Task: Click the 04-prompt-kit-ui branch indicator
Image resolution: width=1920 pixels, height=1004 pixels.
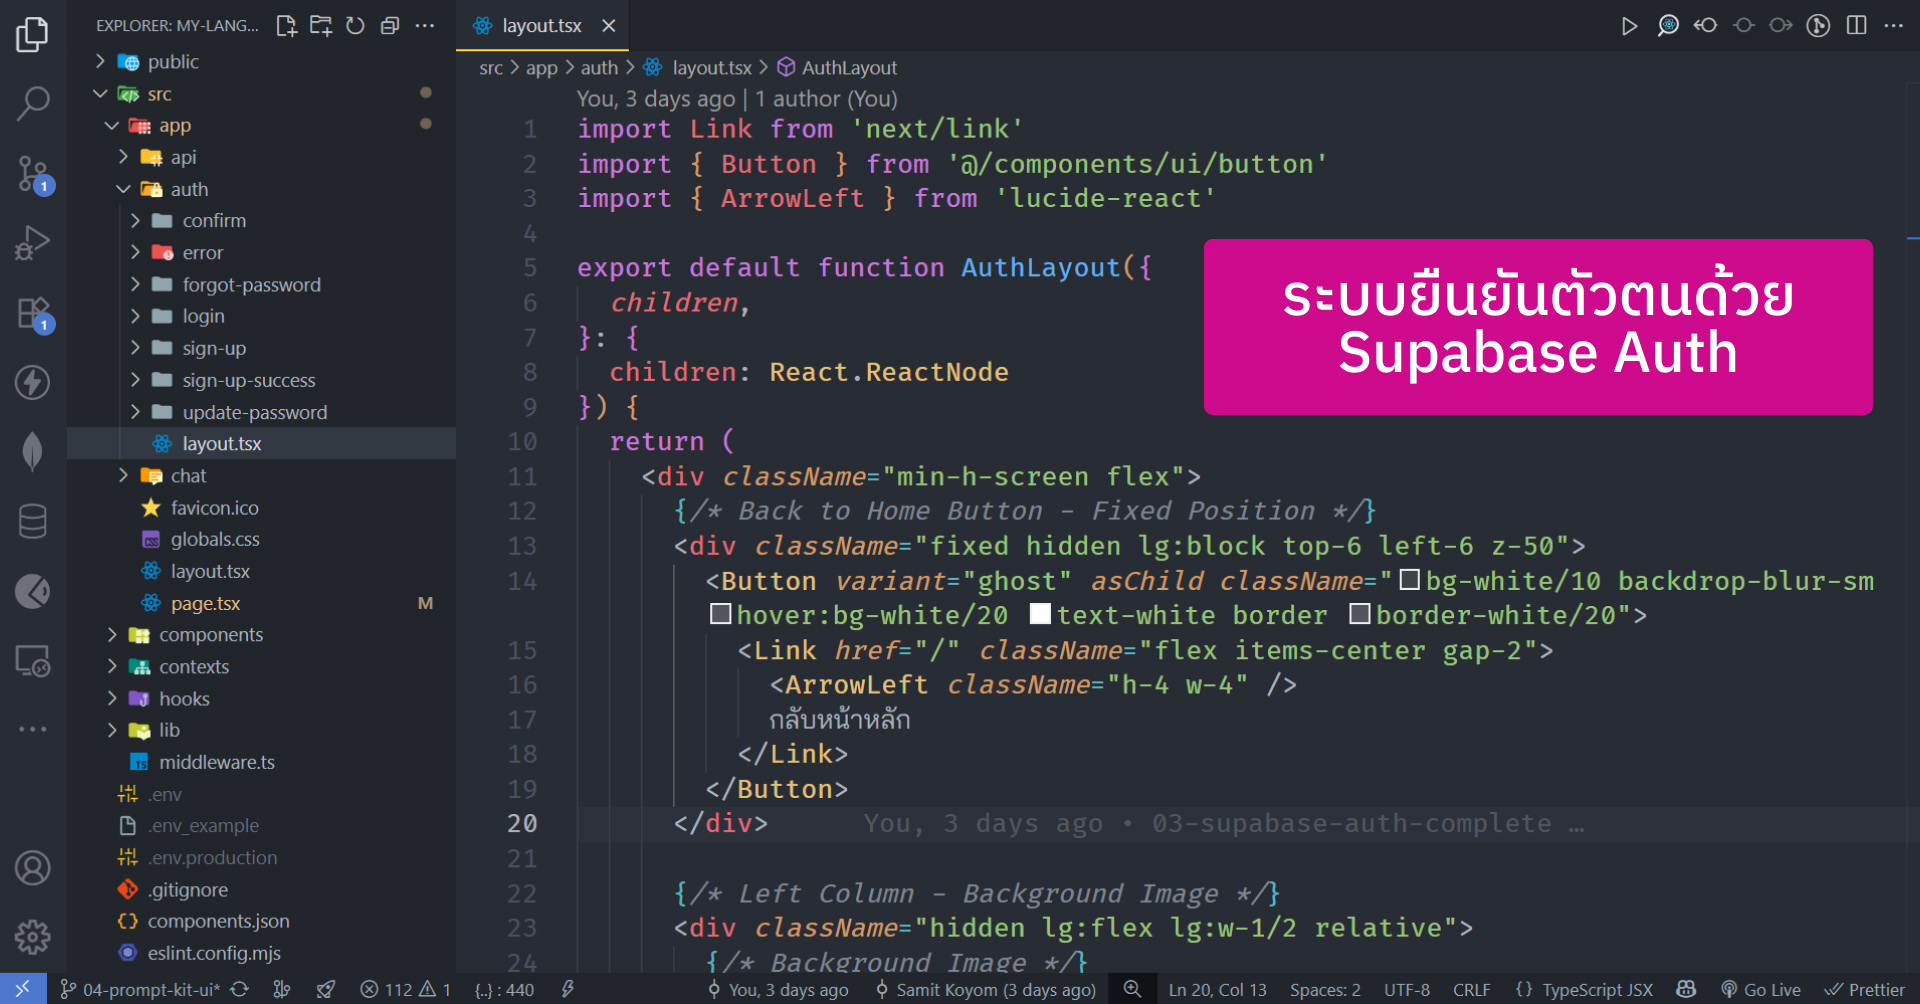Action: (140, 989)
